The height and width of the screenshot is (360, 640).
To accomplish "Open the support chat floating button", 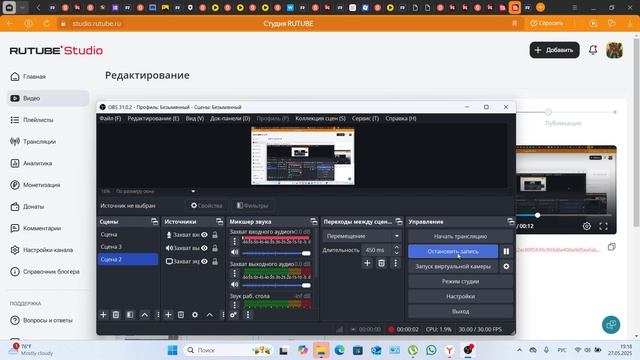I will click(611, 324).
